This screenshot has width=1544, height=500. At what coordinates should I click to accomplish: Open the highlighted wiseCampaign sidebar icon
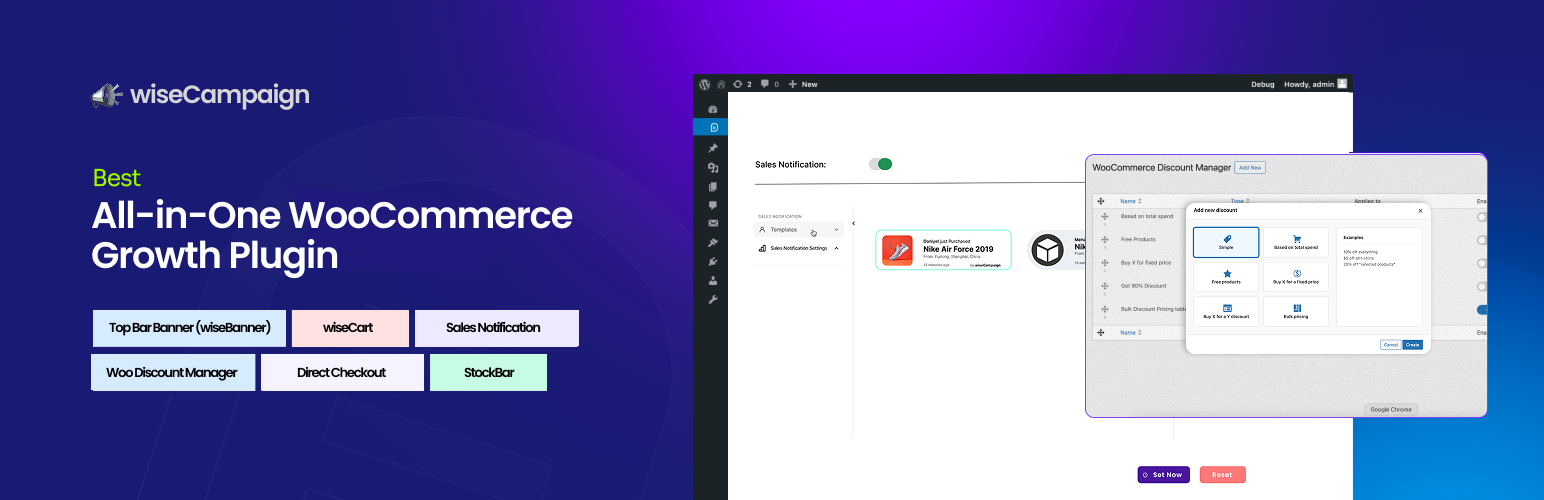pyautogui.click(x=713, y=127)
